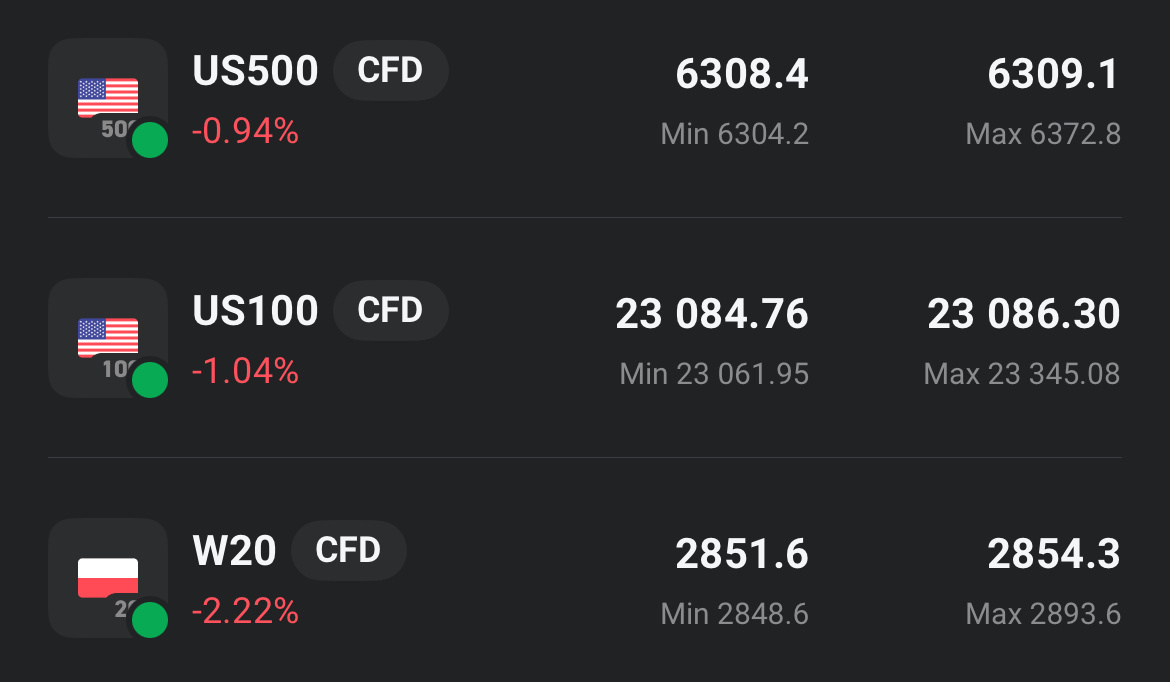This screenshot has height=682, width=1170.
Task: Select the US500 bid price 6308.4
Action: tap(742, 74)
